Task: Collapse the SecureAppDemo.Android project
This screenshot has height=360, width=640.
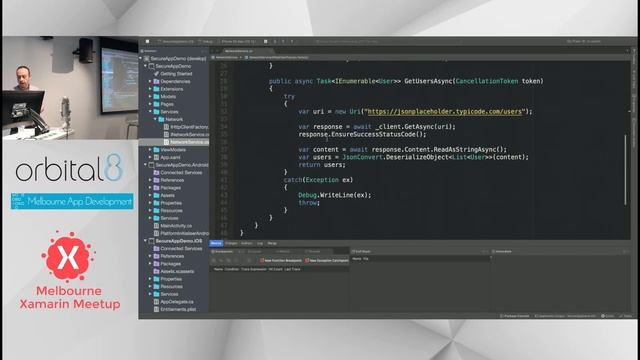Action: (x=145, y=165)
